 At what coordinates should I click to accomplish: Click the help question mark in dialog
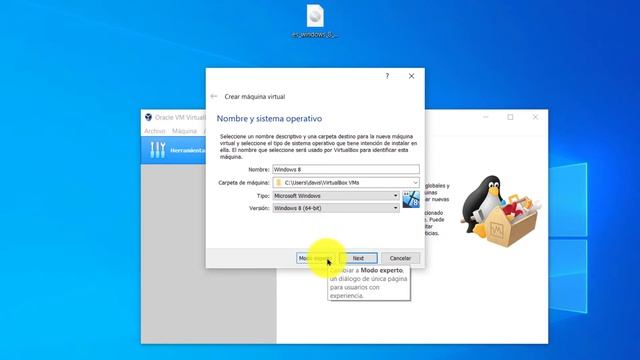tap(387, 76)
